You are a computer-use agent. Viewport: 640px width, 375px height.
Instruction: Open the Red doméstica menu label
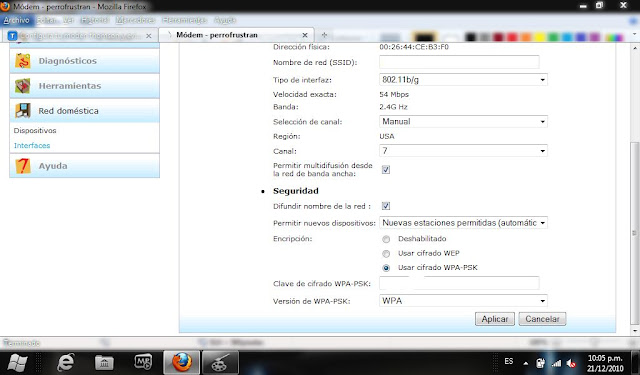[x=69, y=111]
